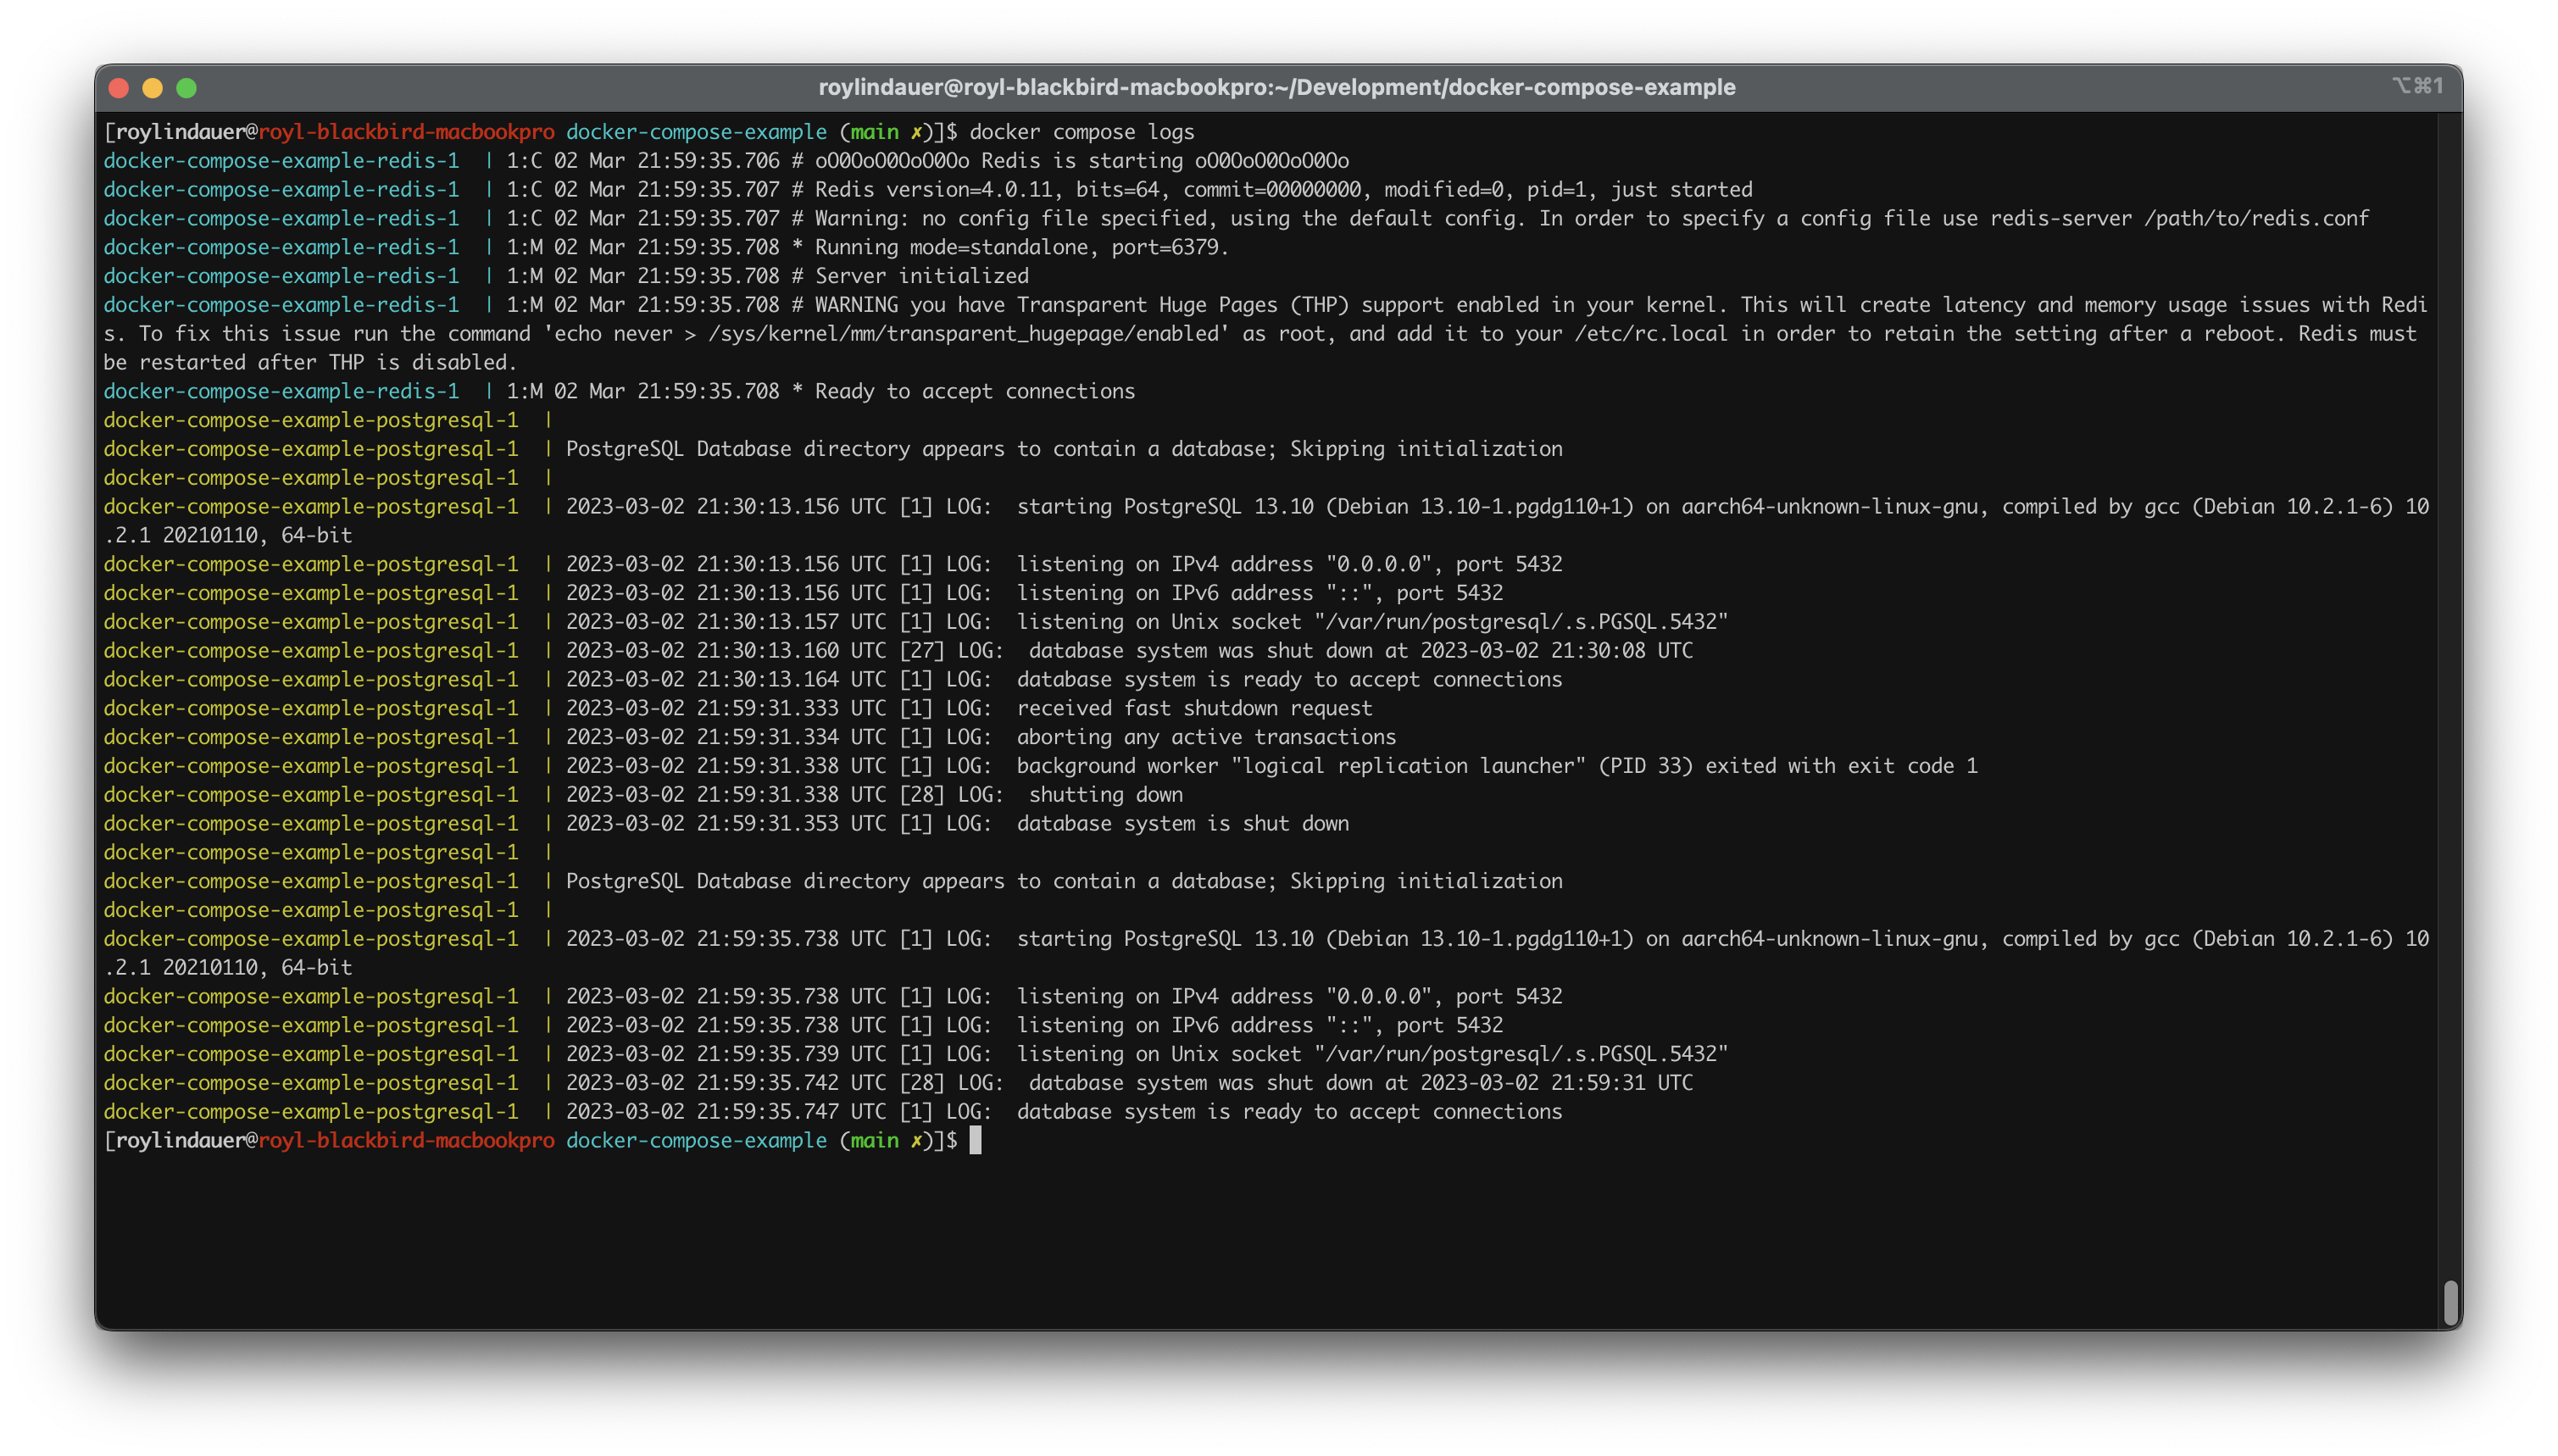Viewport: 2558px width, 1456px height.
Task: Click 'docker-compose-example' directory in bottom prompt
Action: click(x=696, y=1140)
